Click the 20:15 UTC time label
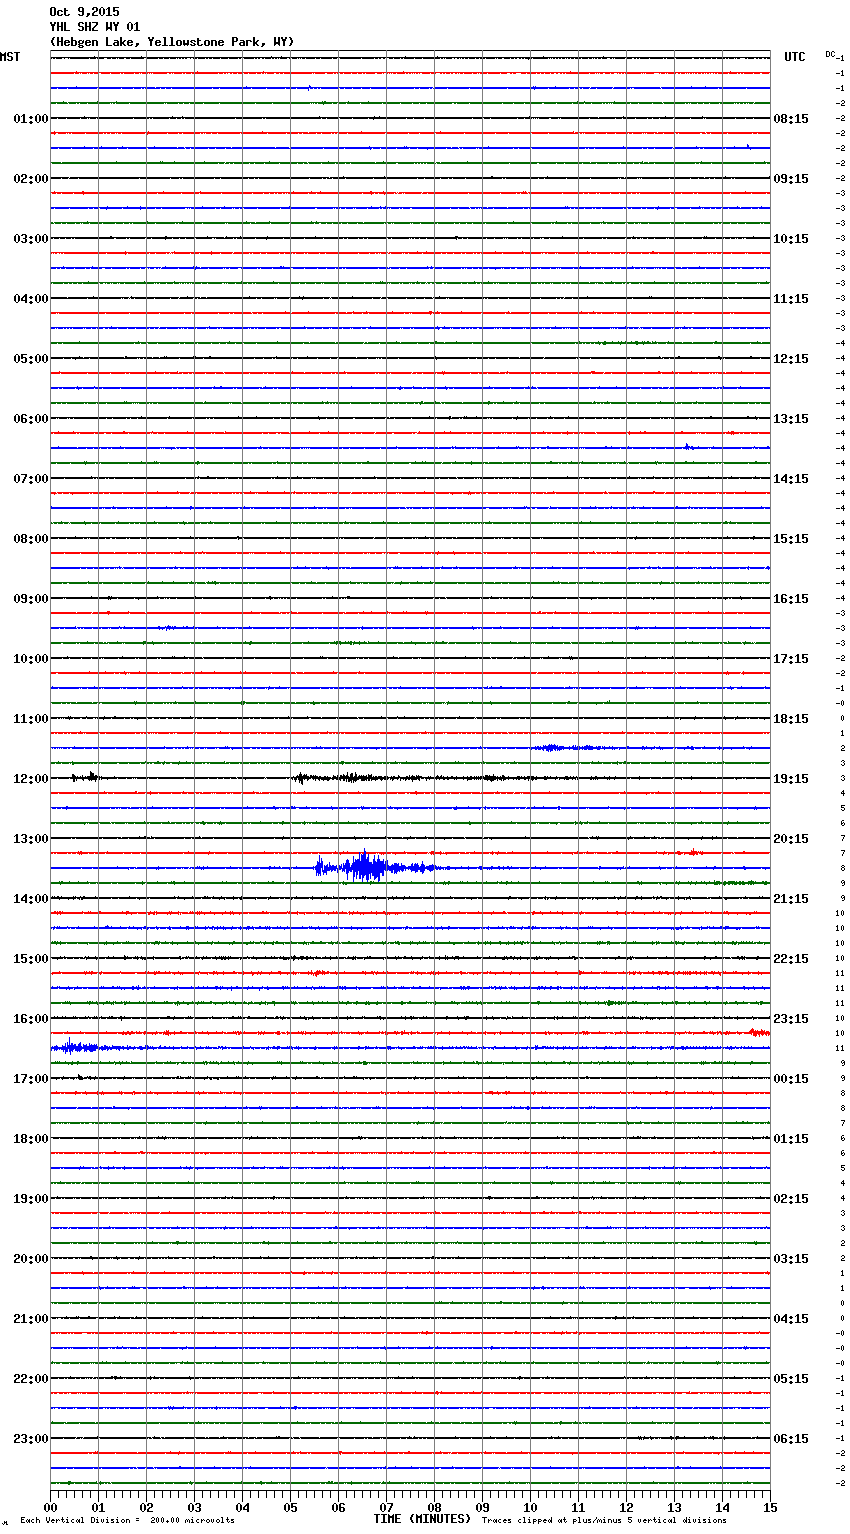Image resolution: width=850 pixels, height=1534 pixels. click(791, 839)
